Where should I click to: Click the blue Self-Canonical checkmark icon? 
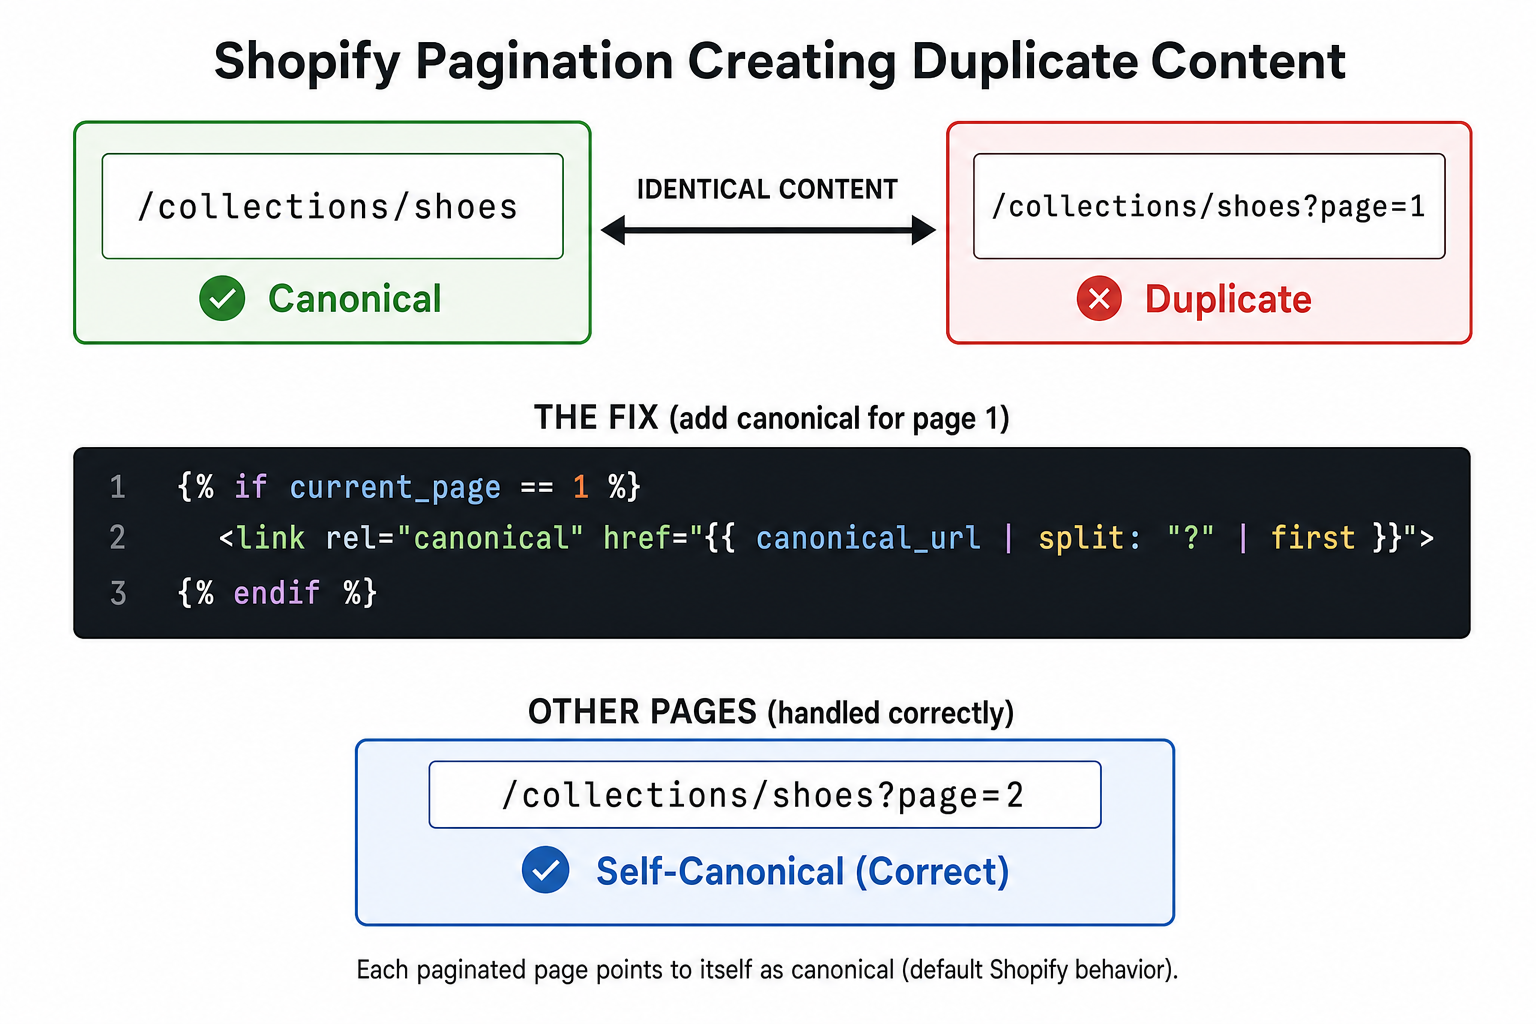[x=546, y=870]
